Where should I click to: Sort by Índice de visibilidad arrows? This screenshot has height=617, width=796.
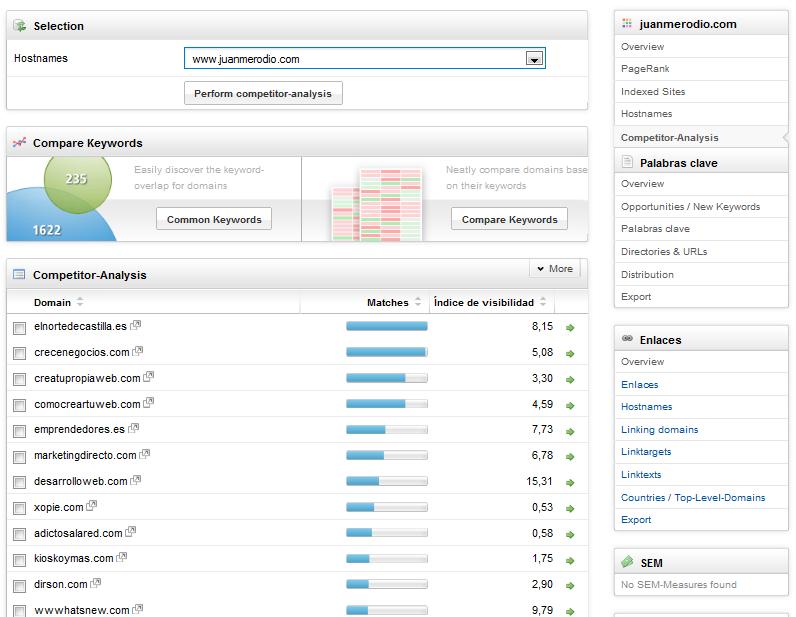[x=543, y=302]
